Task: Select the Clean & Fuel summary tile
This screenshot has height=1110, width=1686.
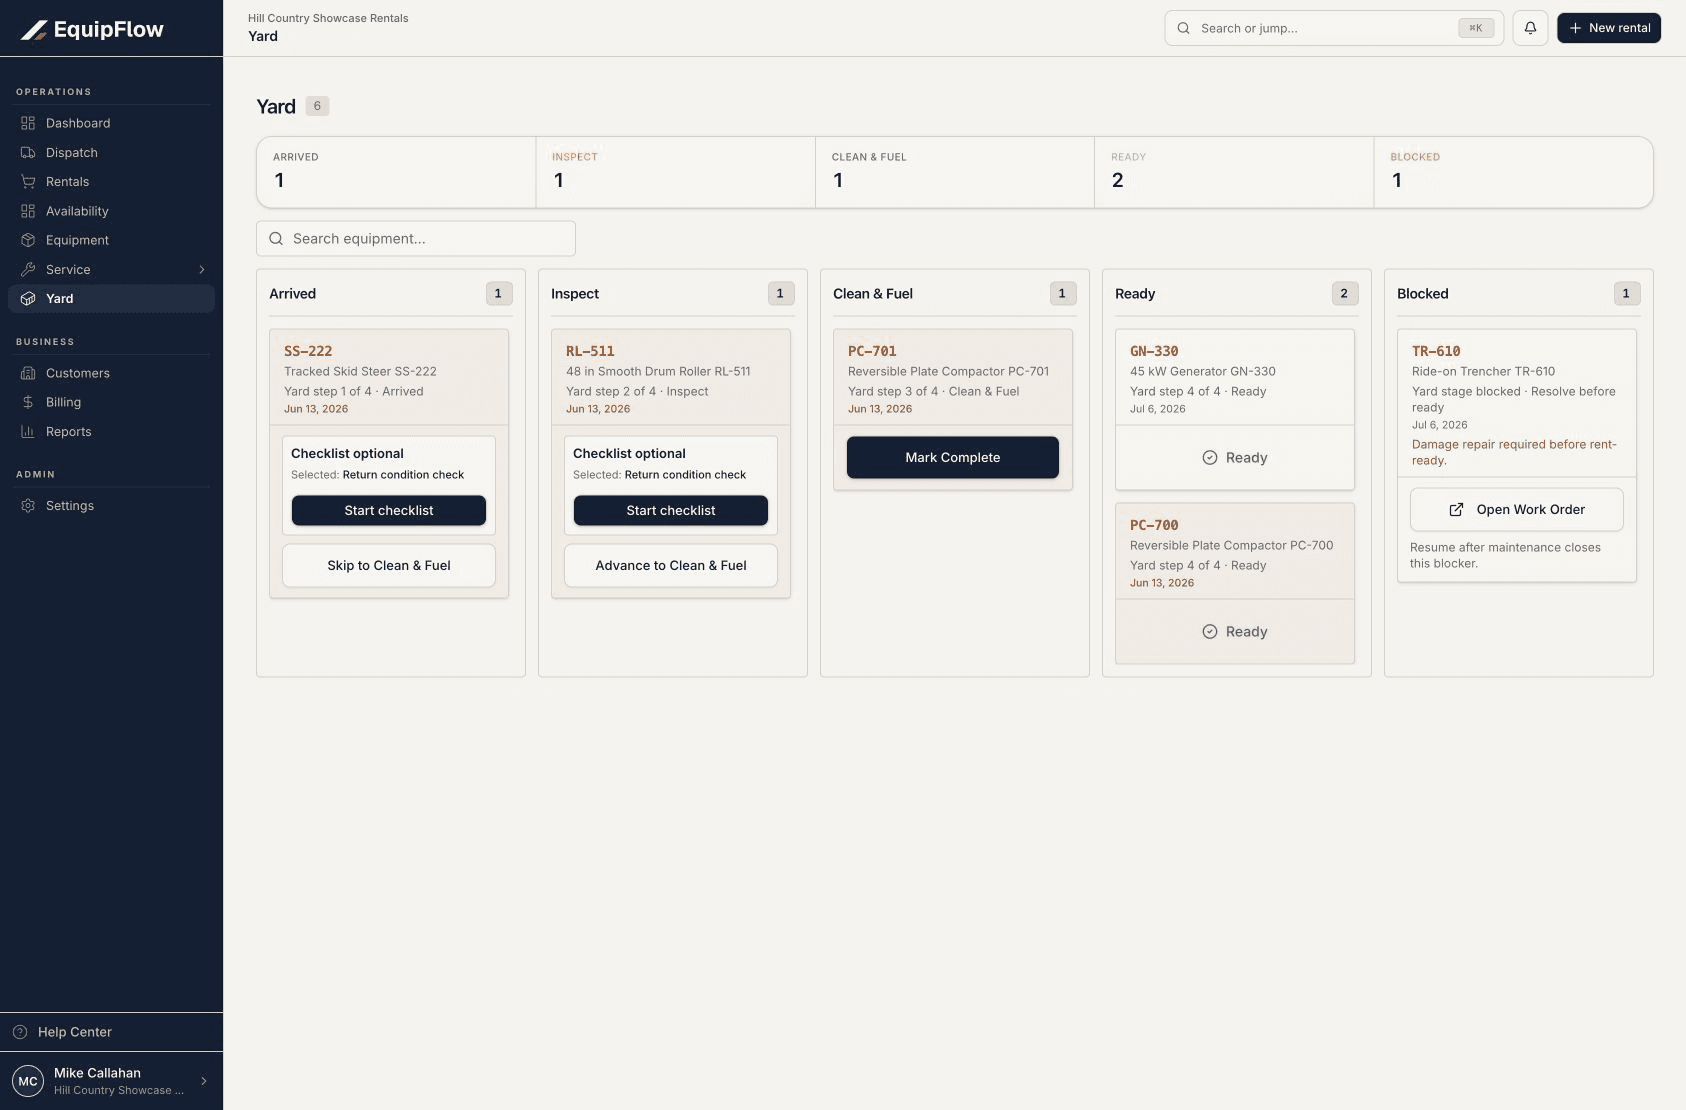Action: pyautogui.click(x=955, y=172)
